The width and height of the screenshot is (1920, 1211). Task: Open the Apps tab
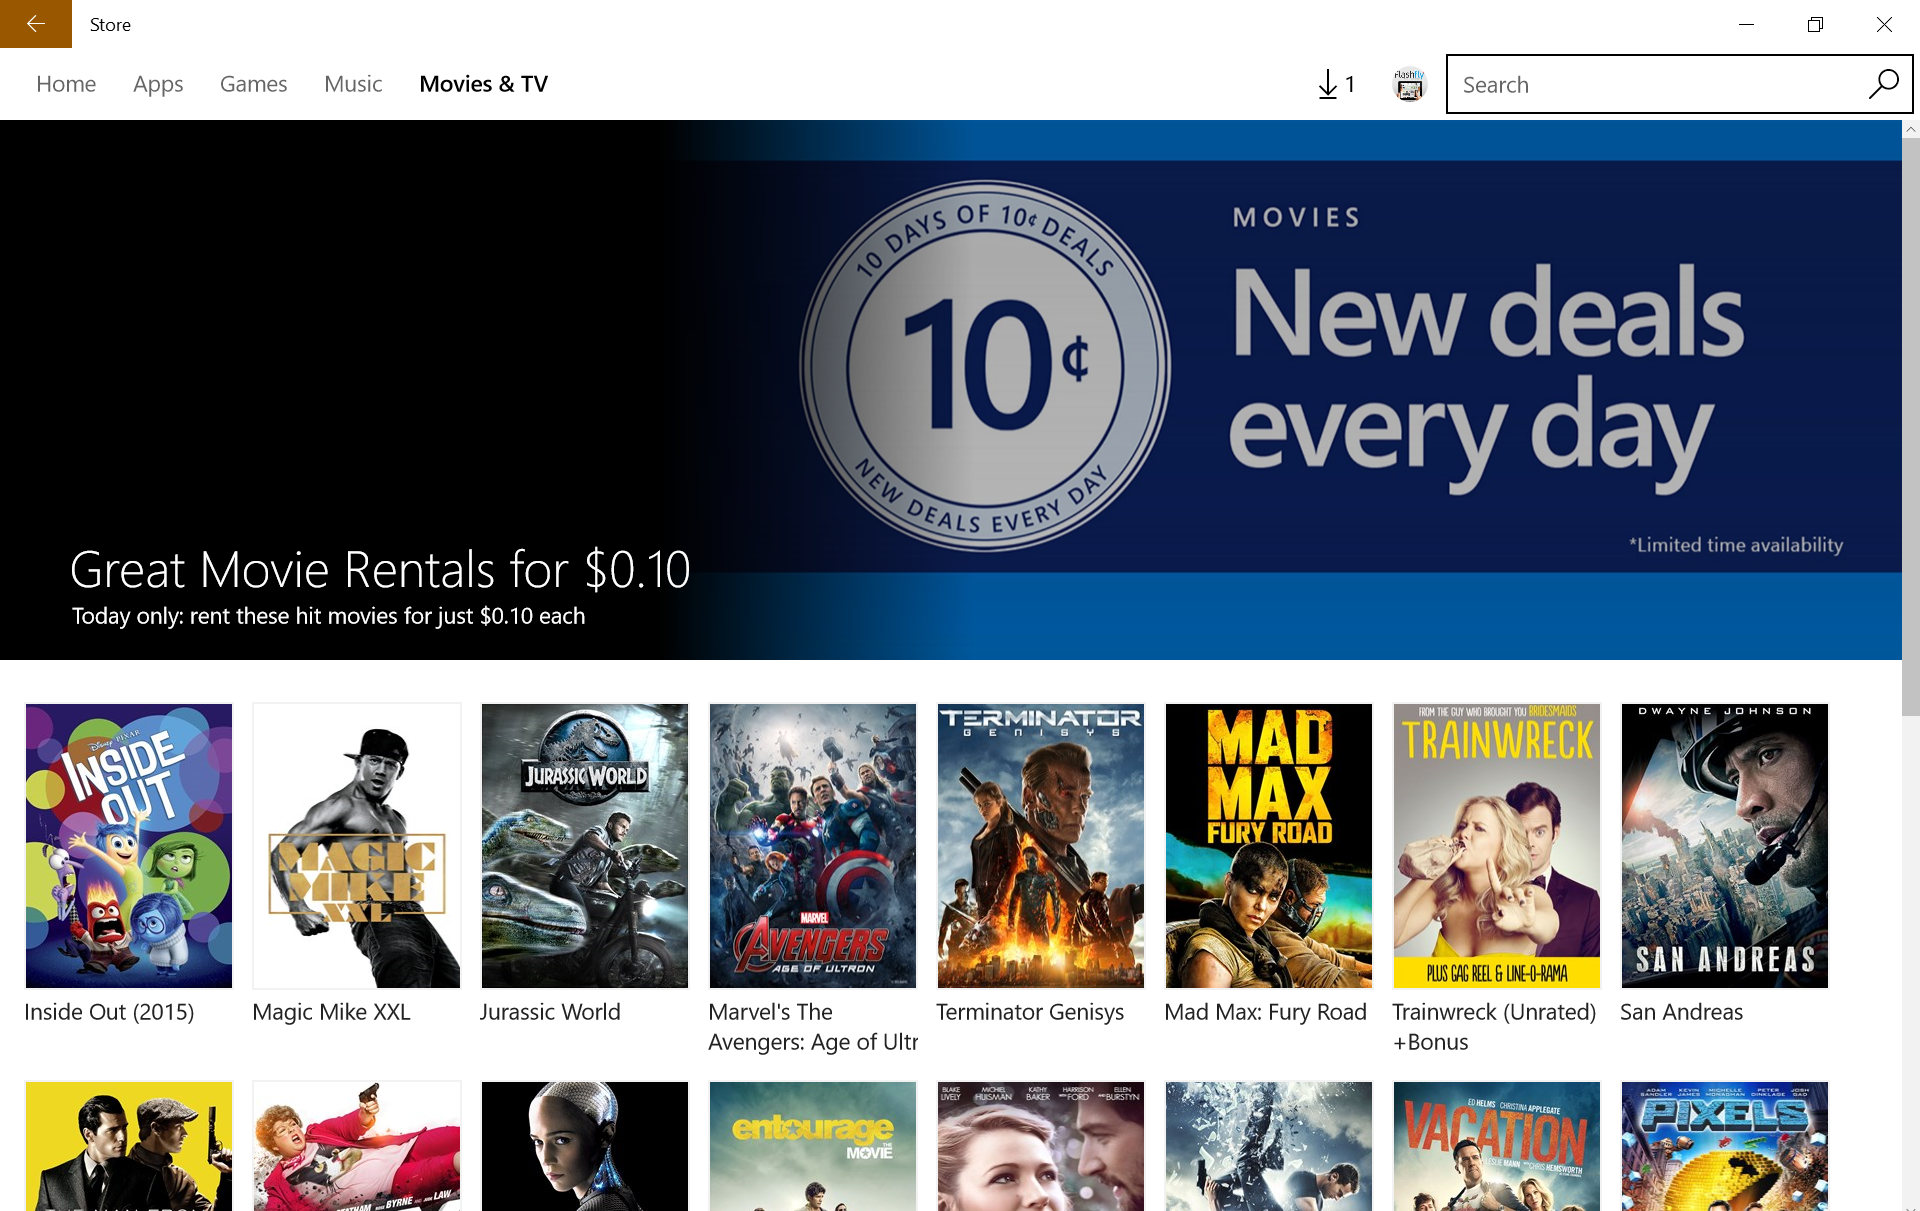(158, 84)
